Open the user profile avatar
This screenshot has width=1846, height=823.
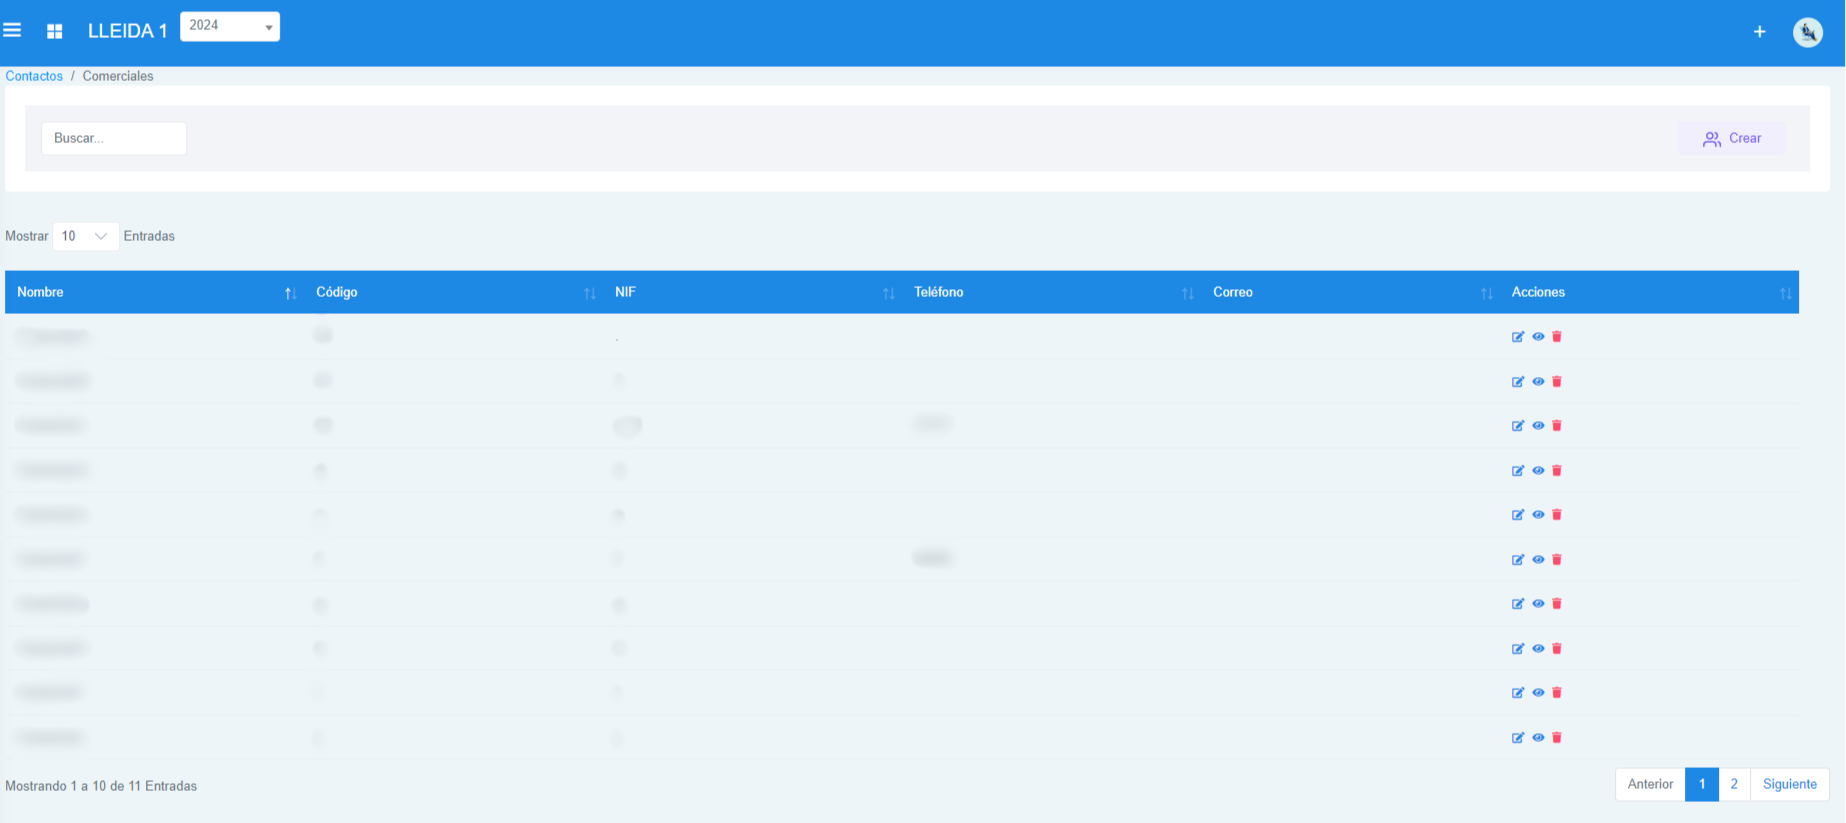[x=1807, y=32]
